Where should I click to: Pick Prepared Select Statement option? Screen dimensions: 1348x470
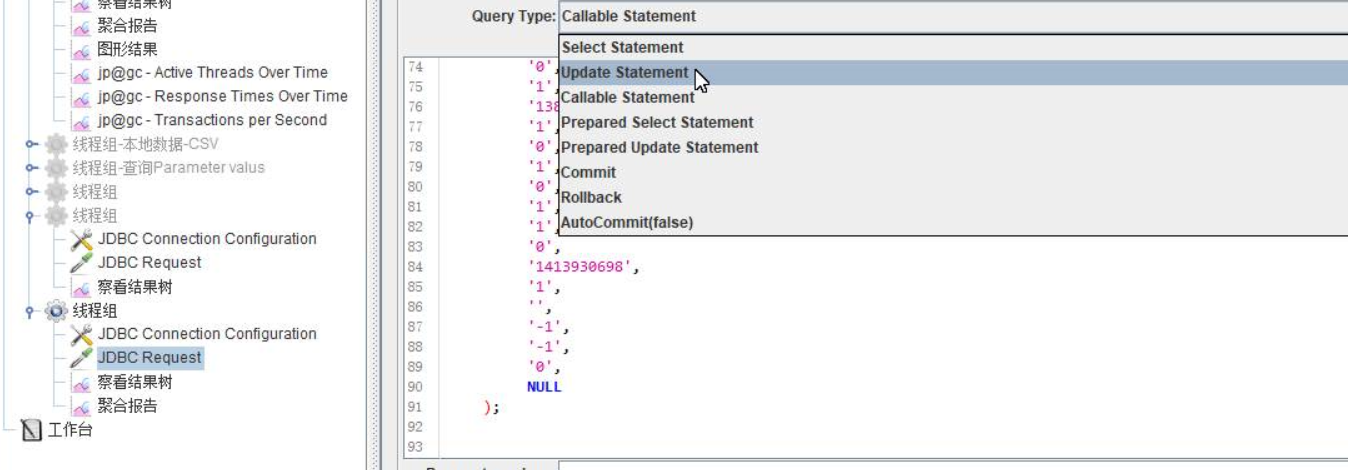point(657,122)
